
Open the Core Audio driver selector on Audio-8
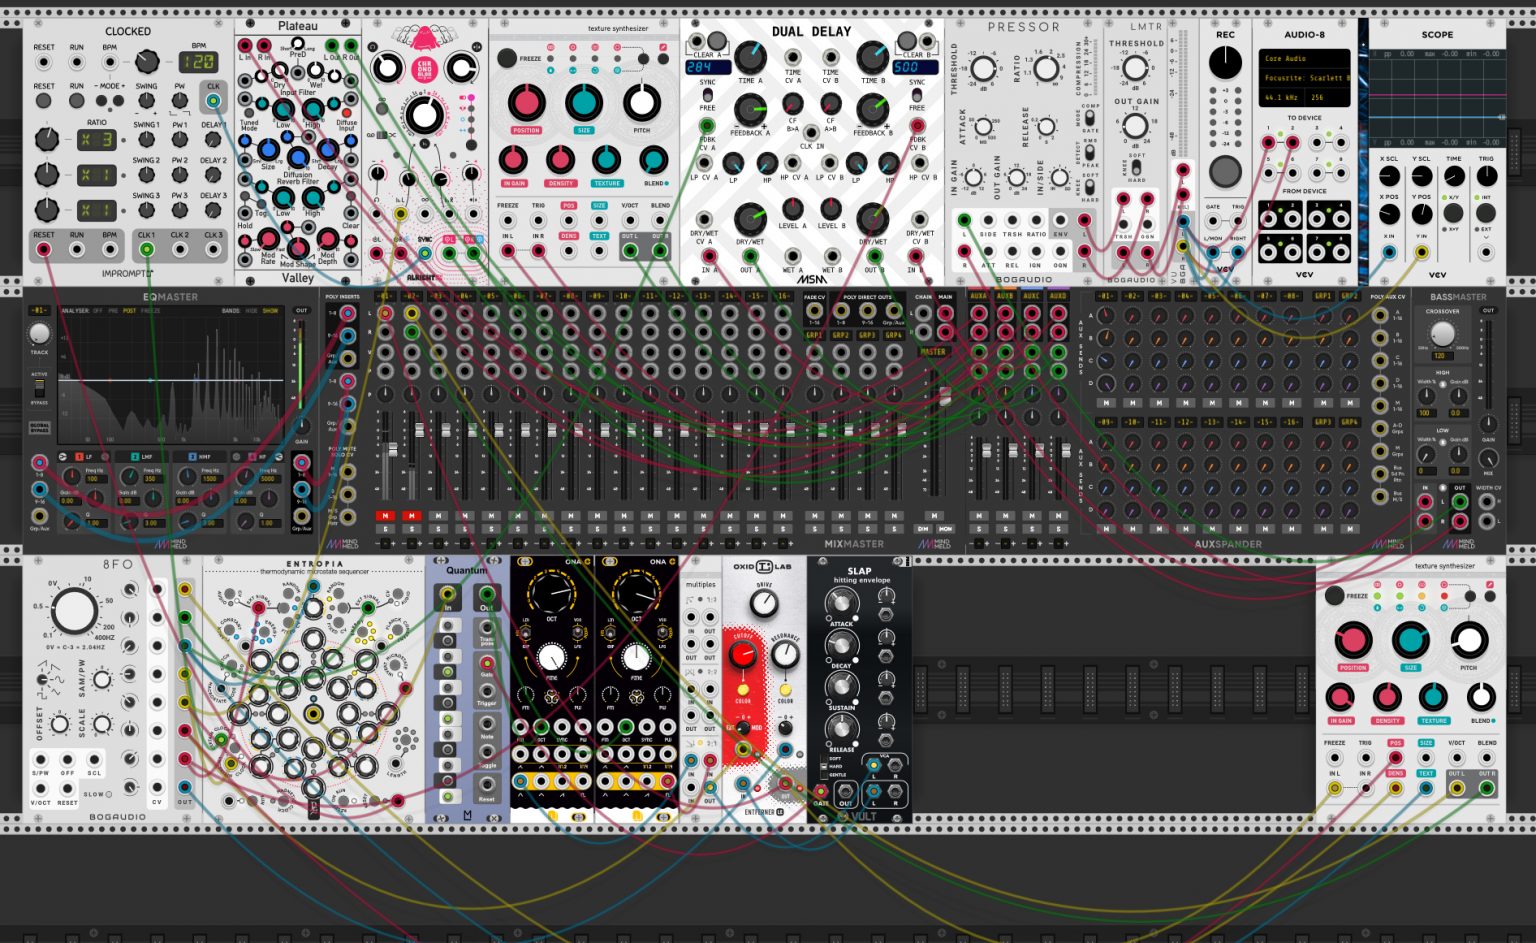point(1305,59)
